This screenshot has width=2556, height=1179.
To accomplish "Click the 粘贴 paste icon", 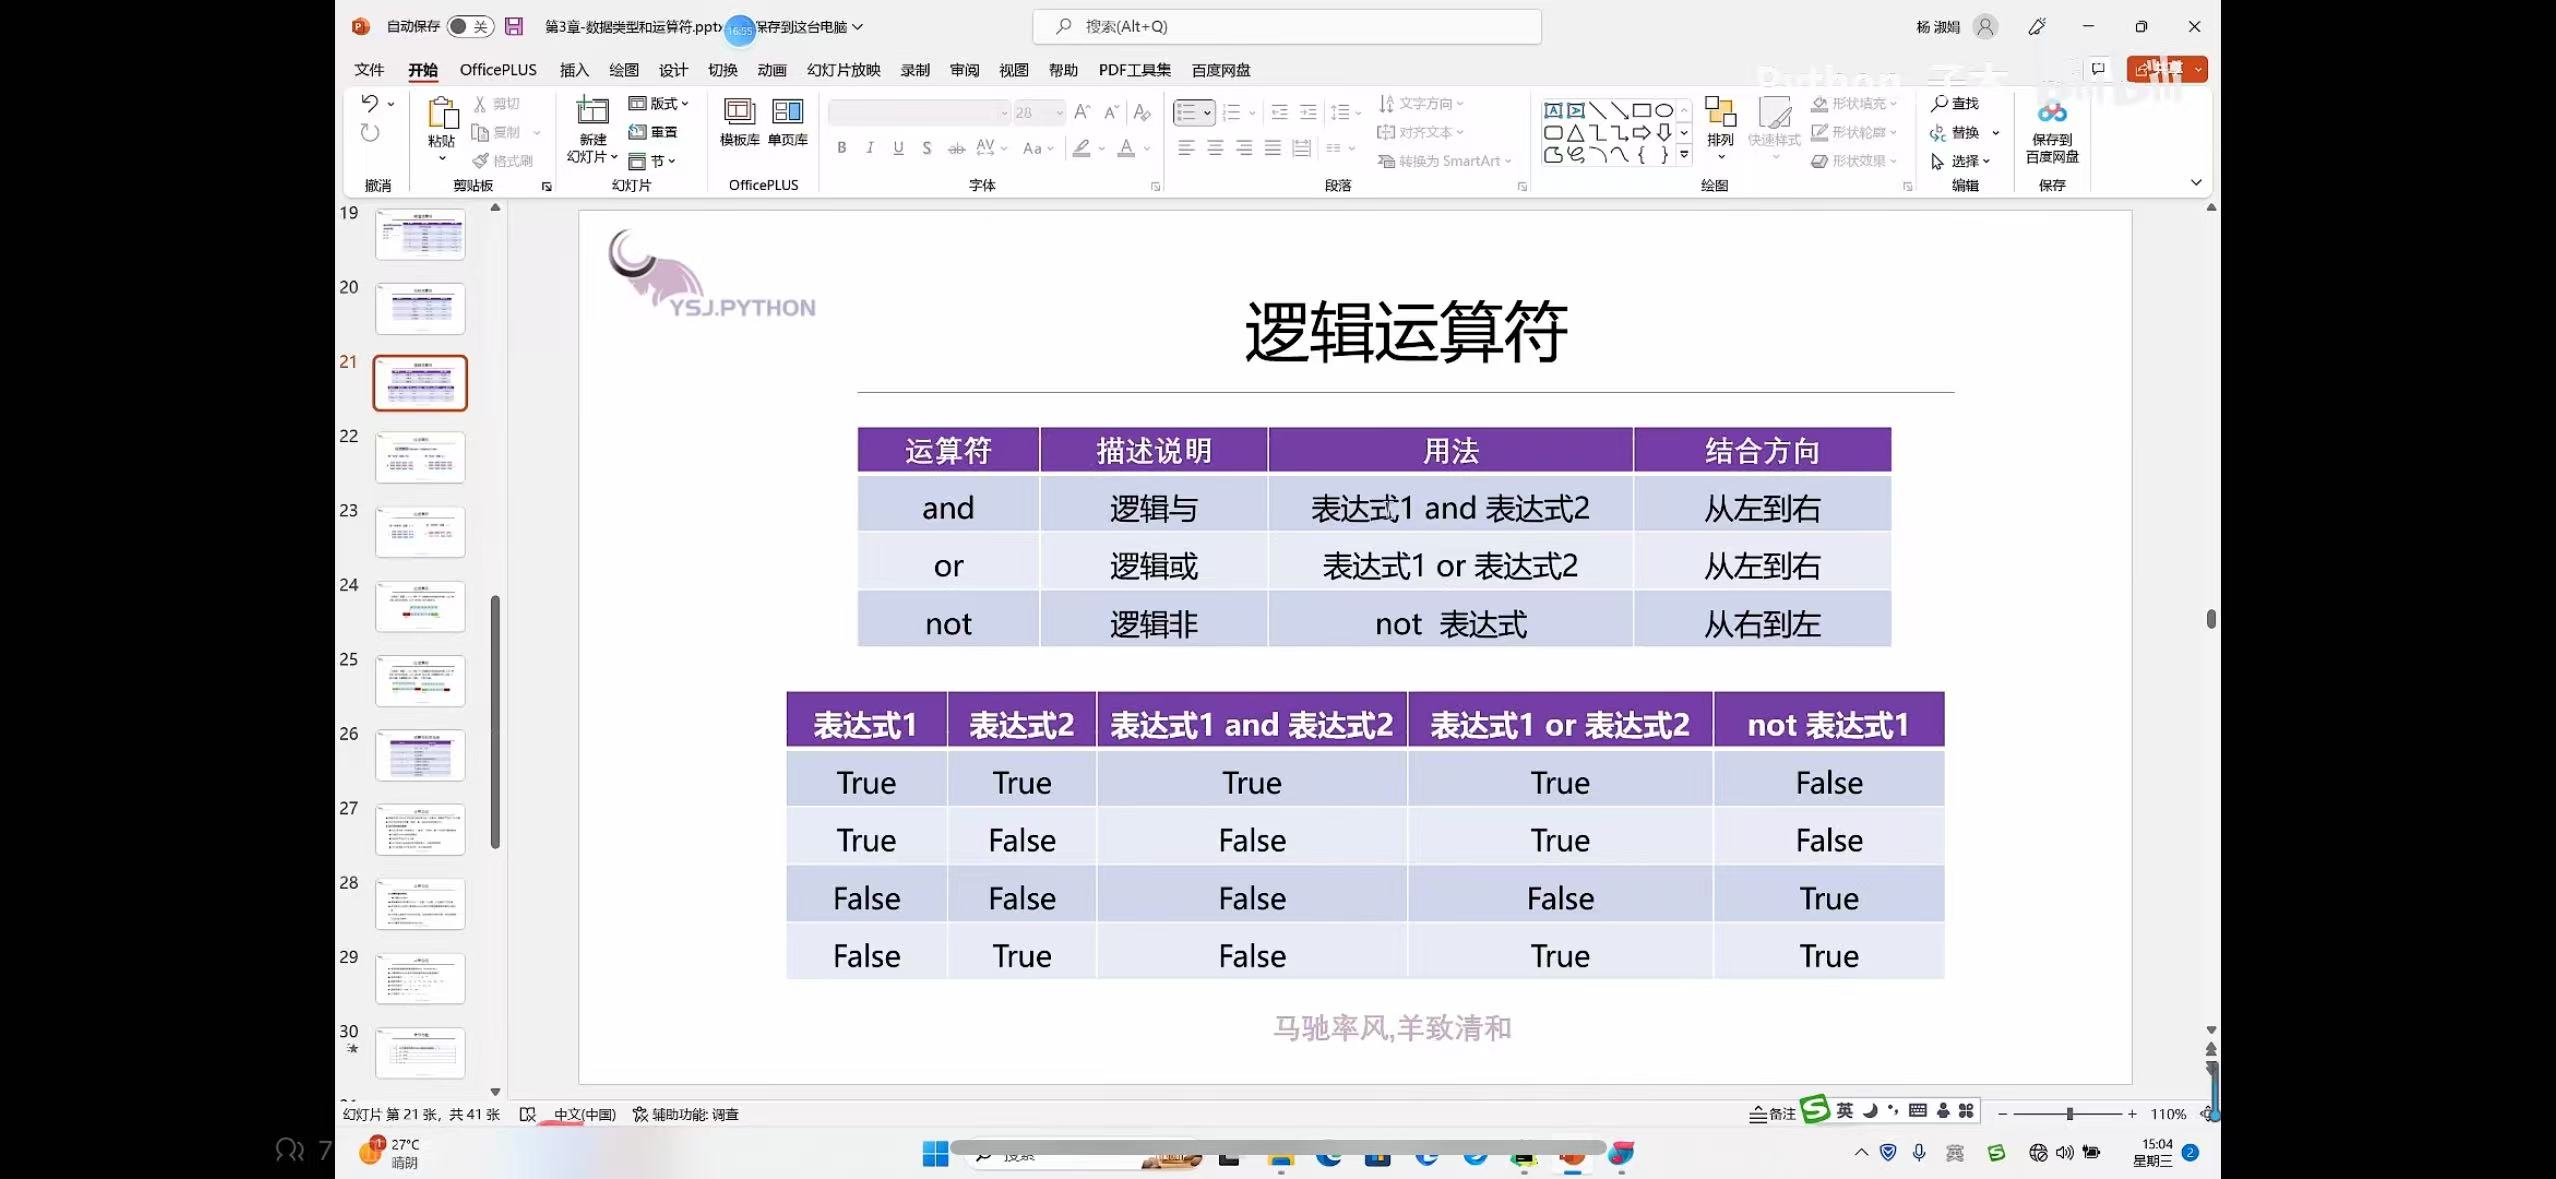I will pyautogui.click(x=442, y=114).
